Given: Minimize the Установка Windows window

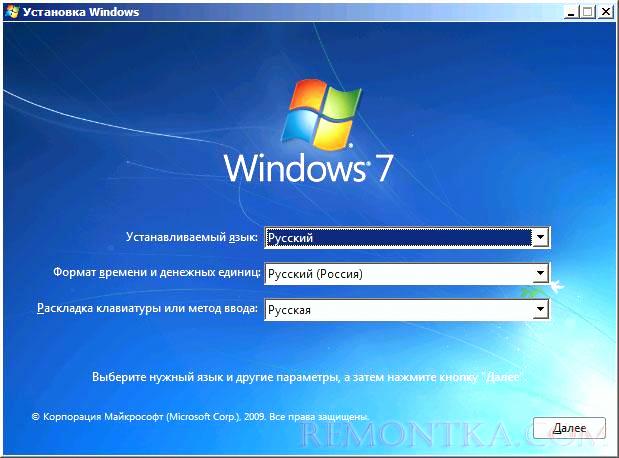Looking at the screenshot, I should click(570, 12).
